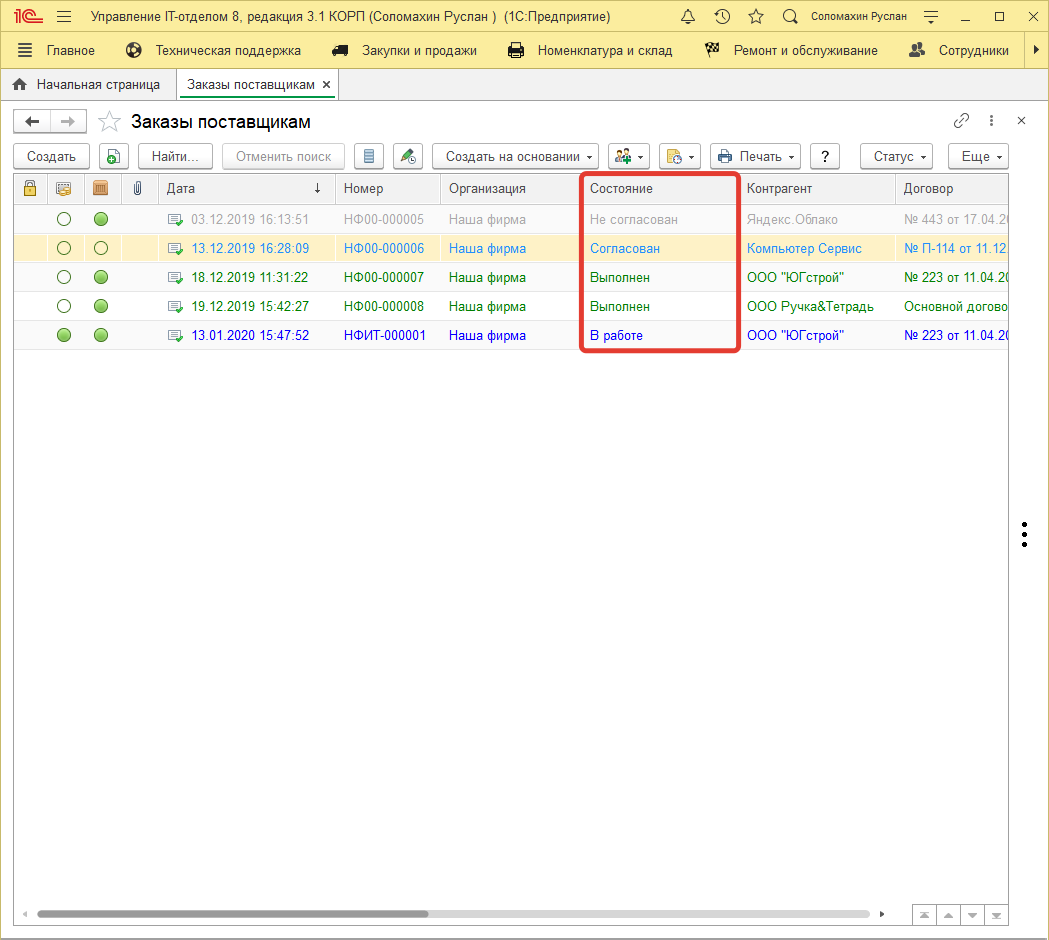This screenshot has width=1049, height=940.
Task: Click the get link chain icon
Action: pyautogui.click(x=961, y=121)
